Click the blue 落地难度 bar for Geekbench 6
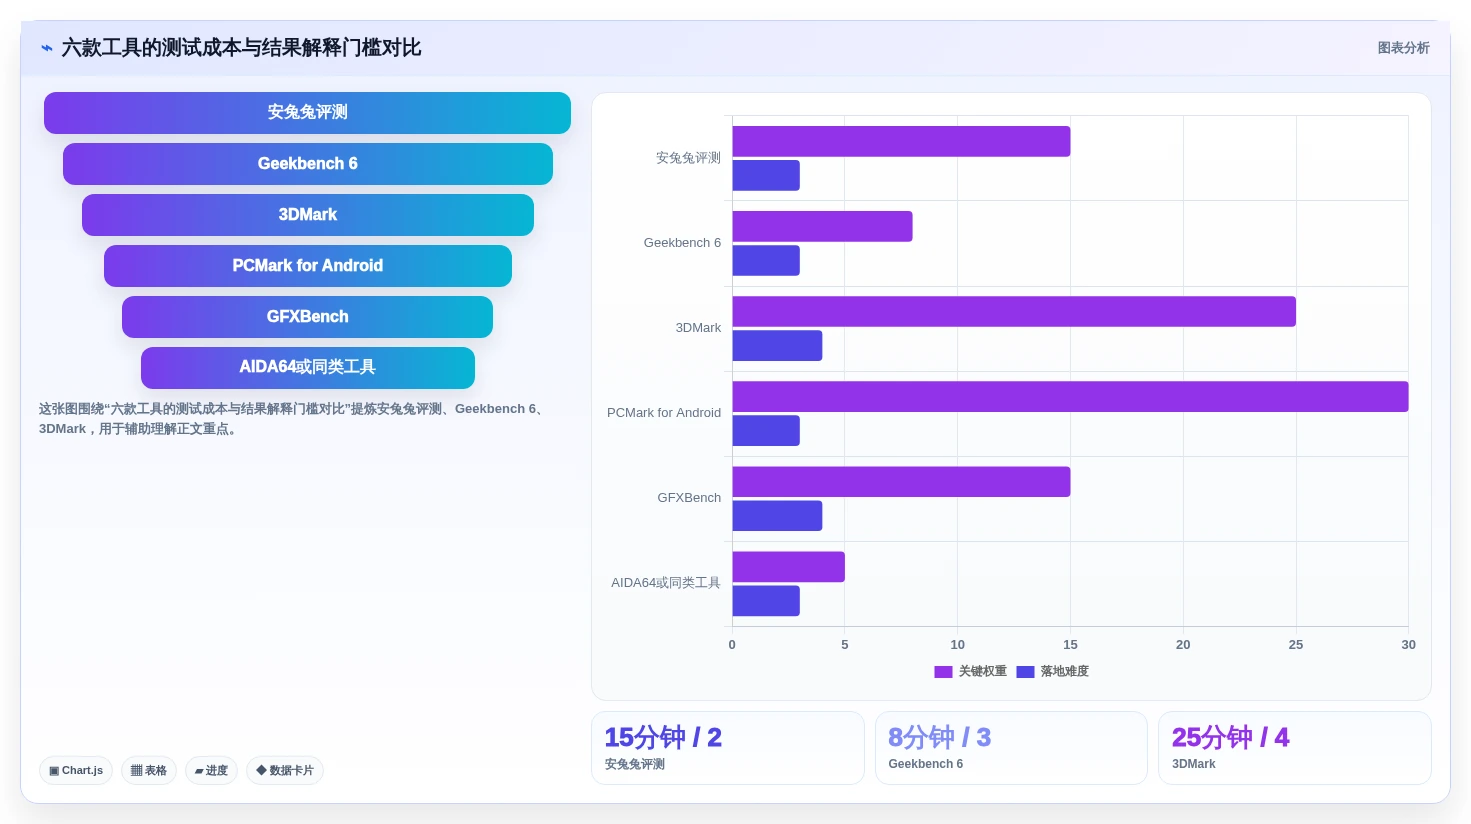The width and height of the screenshot is (1471, 824). pyautogui.click(x=766, y=260)
